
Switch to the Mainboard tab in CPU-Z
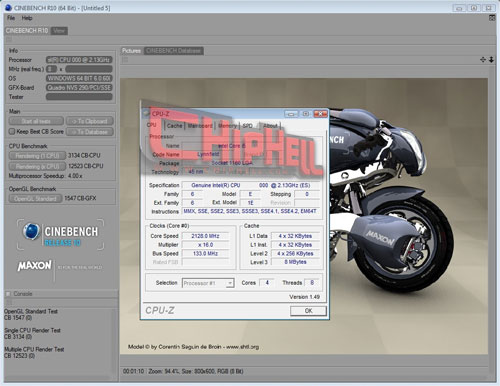(200, 126)
